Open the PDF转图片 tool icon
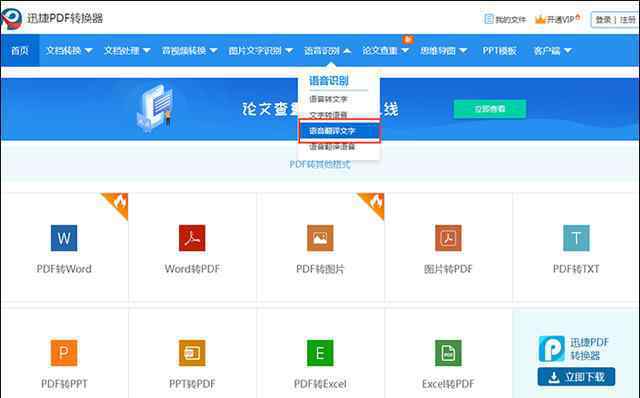 tap(320, 238)
